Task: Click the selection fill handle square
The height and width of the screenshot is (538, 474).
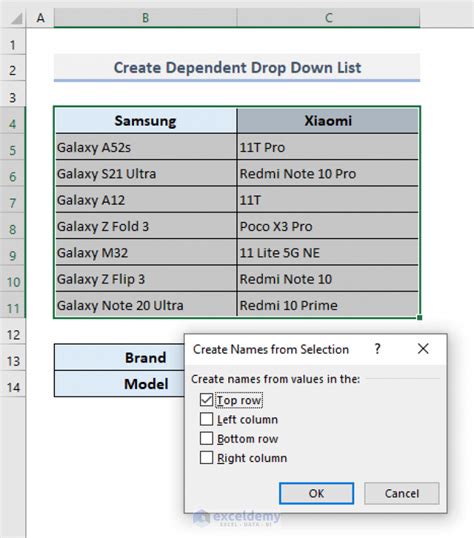Action: click(419, 318)
